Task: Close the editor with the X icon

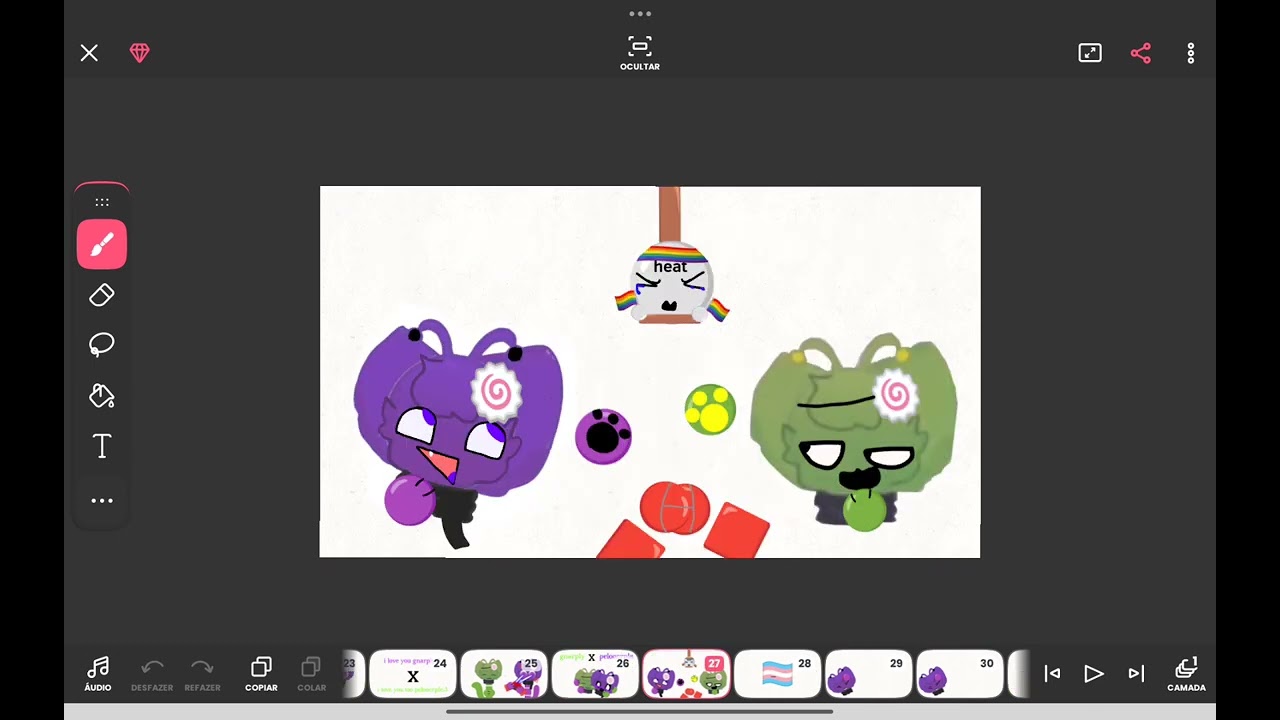Action: tap(89, 53)
